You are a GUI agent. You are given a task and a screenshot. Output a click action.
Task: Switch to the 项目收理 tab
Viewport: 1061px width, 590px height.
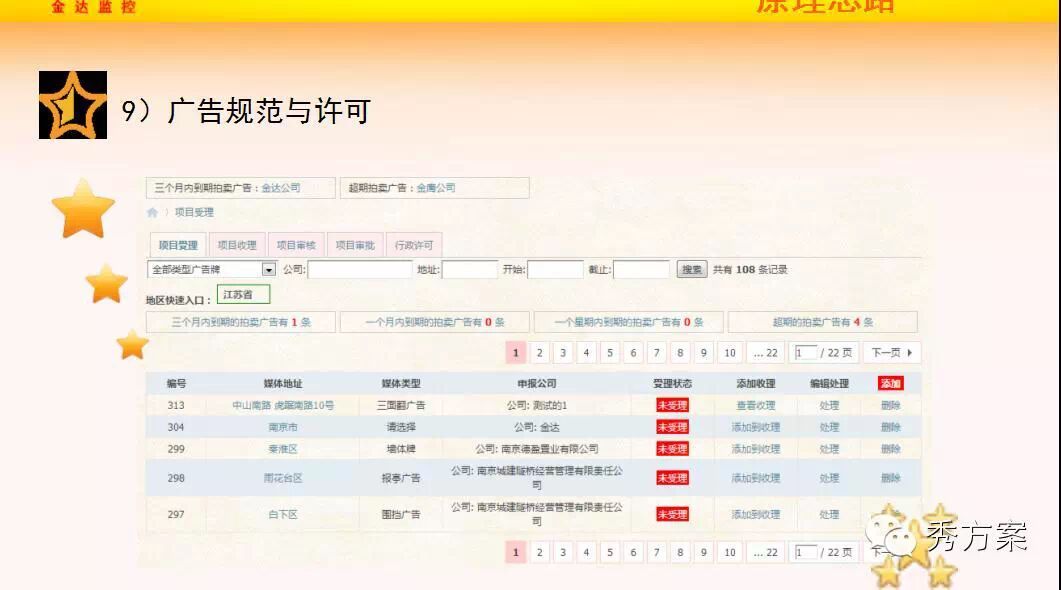click(x=237, y=245)
